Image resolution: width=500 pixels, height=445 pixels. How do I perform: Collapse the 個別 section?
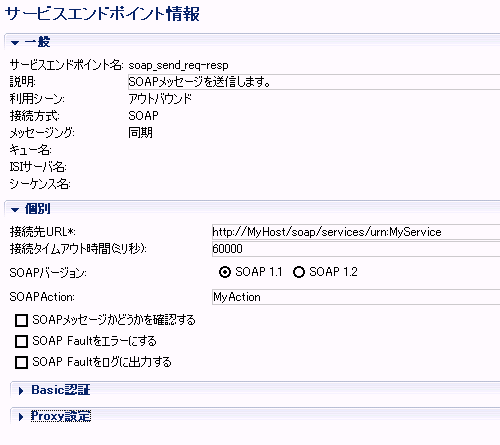(15, 210)
